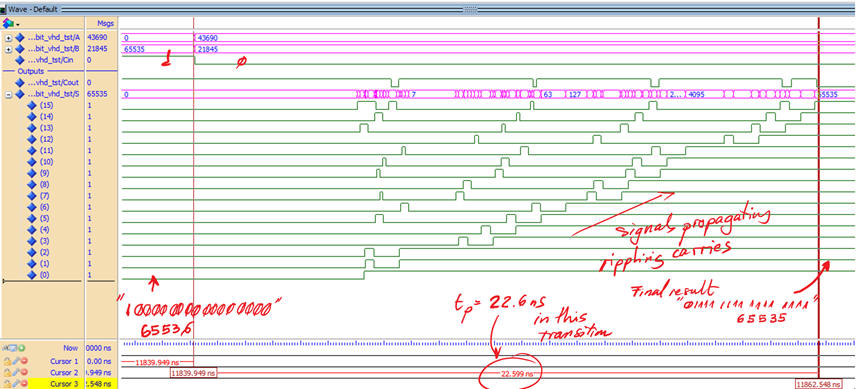857x389 pixels.
Task: Select the Cursor 3 label row
Action: pos(59,384)
